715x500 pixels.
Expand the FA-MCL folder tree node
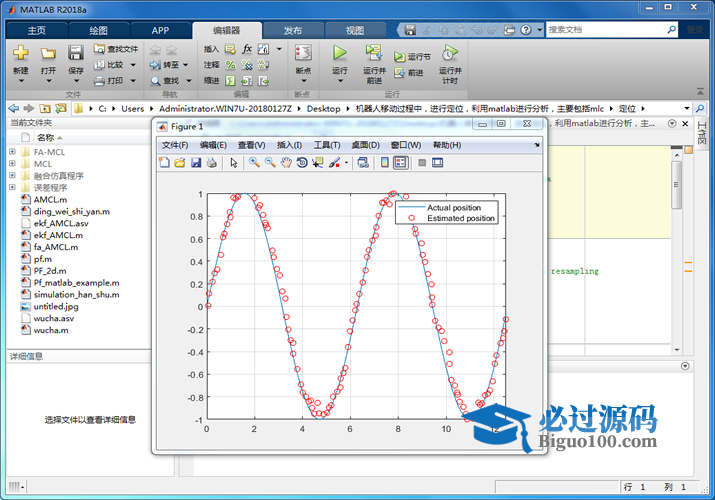[x=12, y=152]
